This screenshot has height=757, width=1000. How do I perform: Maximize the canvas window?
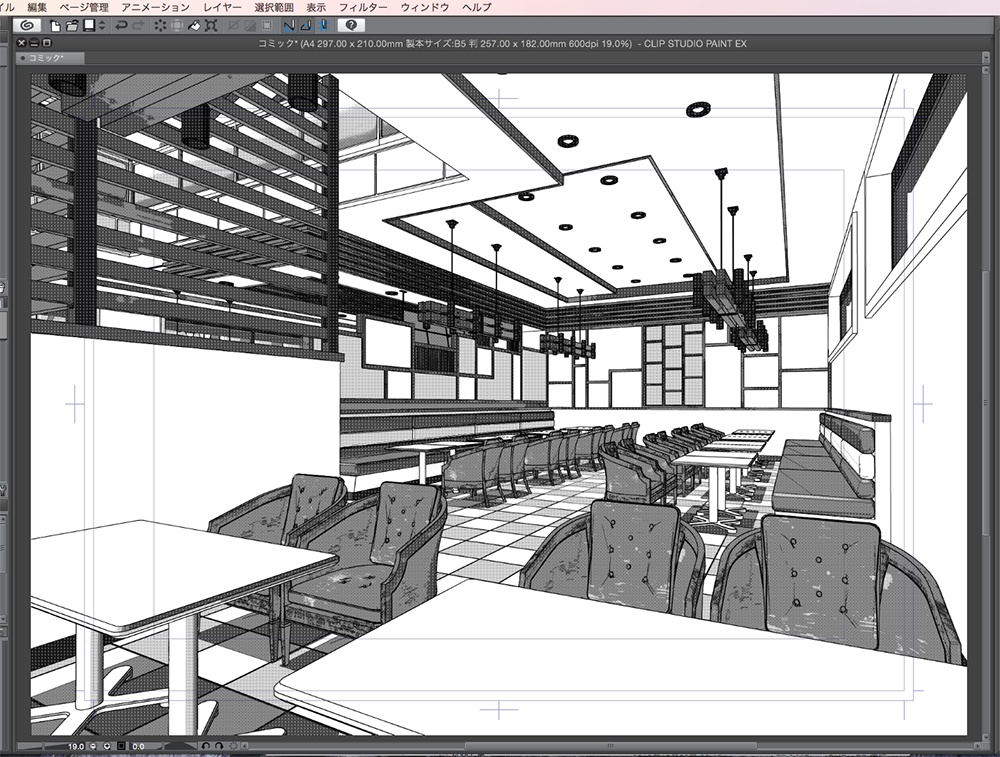point(46,43)
